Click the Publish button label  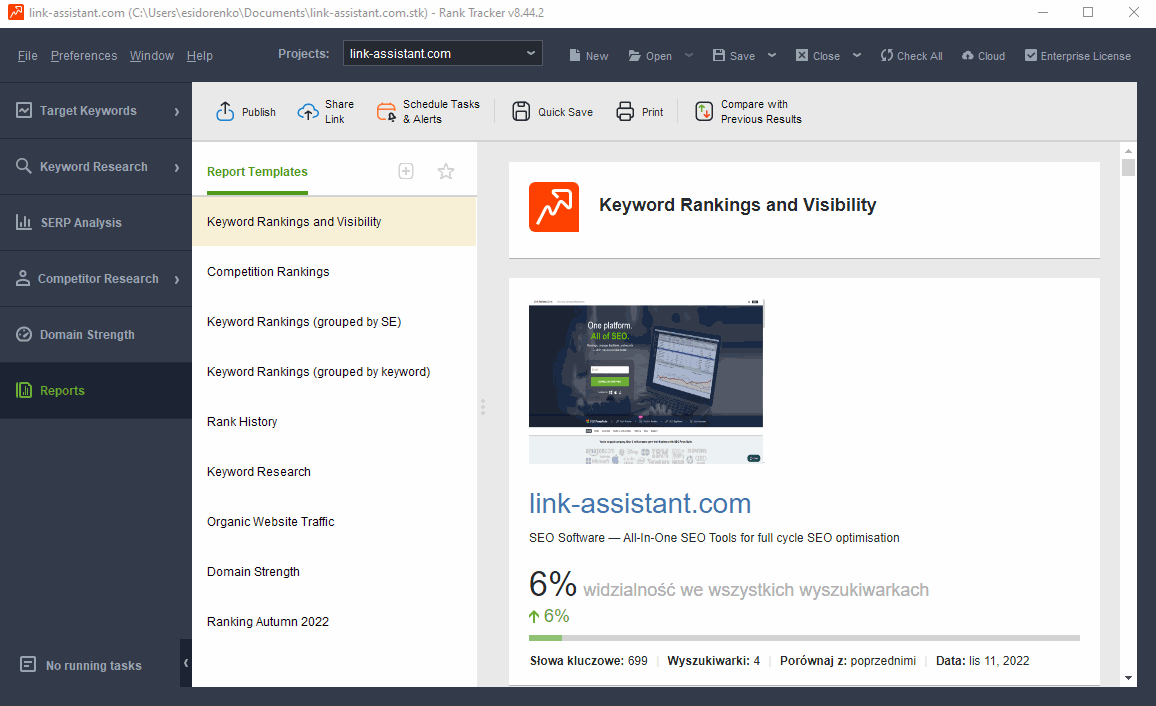(x=259, y=112)
